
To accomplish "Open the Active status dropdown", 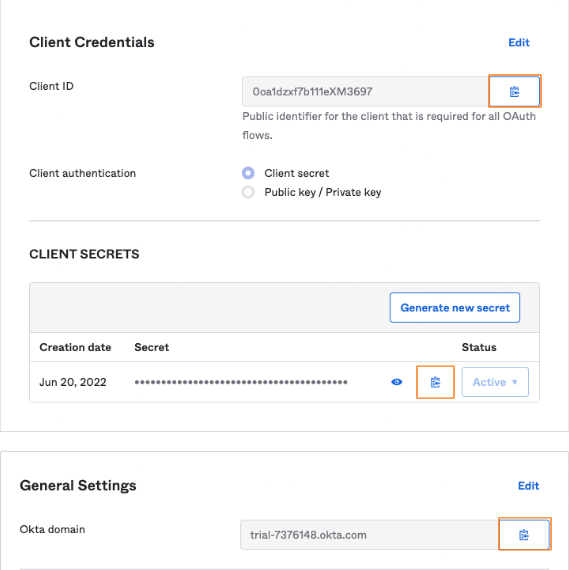I will click(495, 382).
